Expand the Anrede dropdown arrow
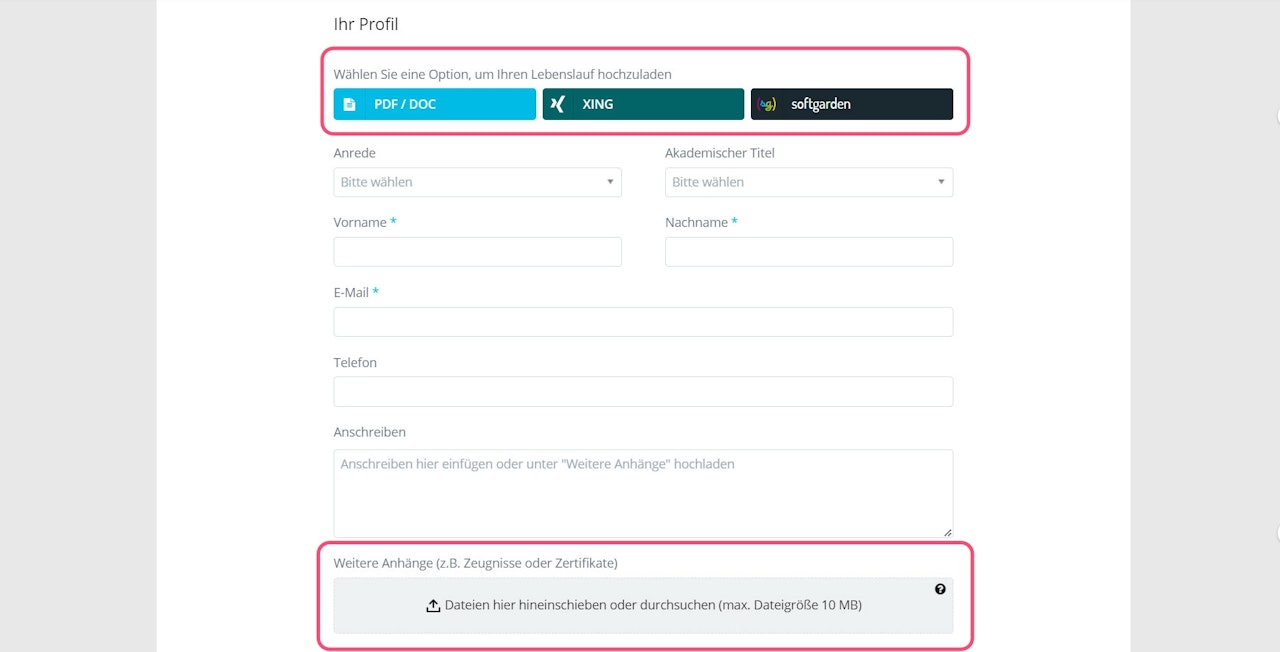This screenshot has width=1280, height=652. [x=610, y=182]
